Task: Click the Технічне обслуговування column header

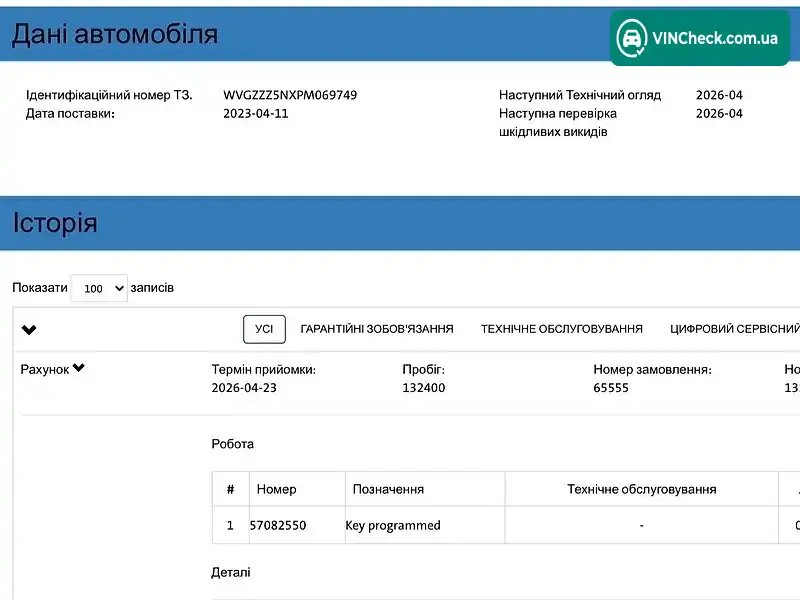Action: (x=642, y=489)
